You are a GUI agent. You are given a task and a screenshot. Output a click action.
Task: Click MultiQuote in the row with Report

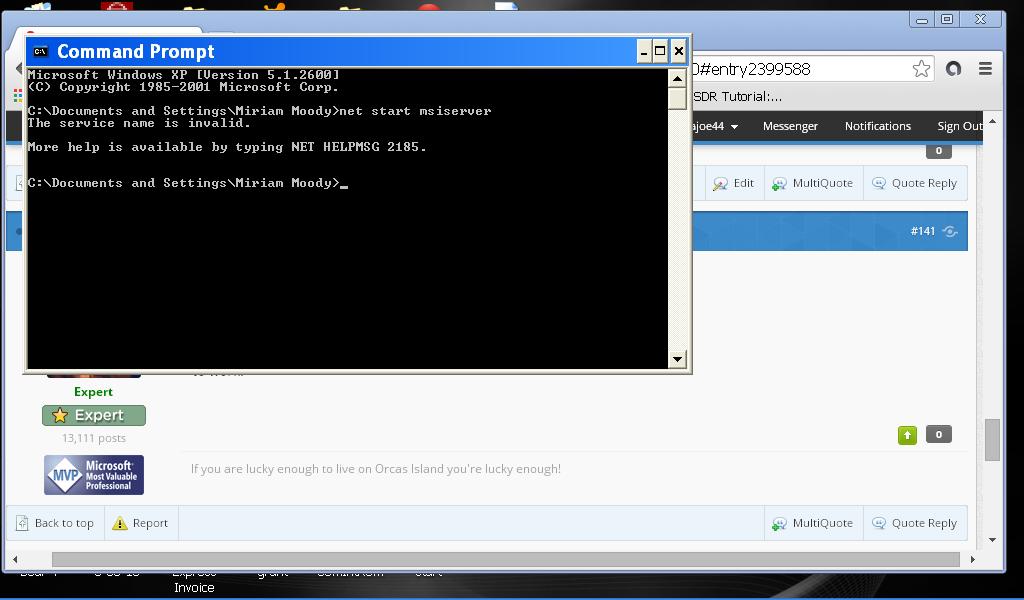point(812,523)
